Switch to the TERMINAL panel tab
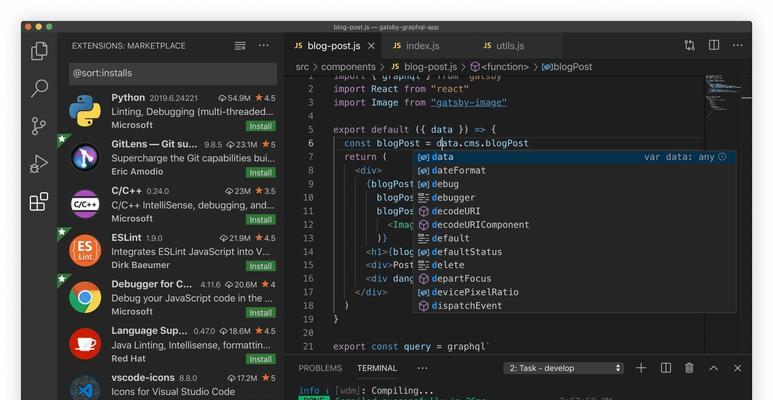 tap(377, 368)
